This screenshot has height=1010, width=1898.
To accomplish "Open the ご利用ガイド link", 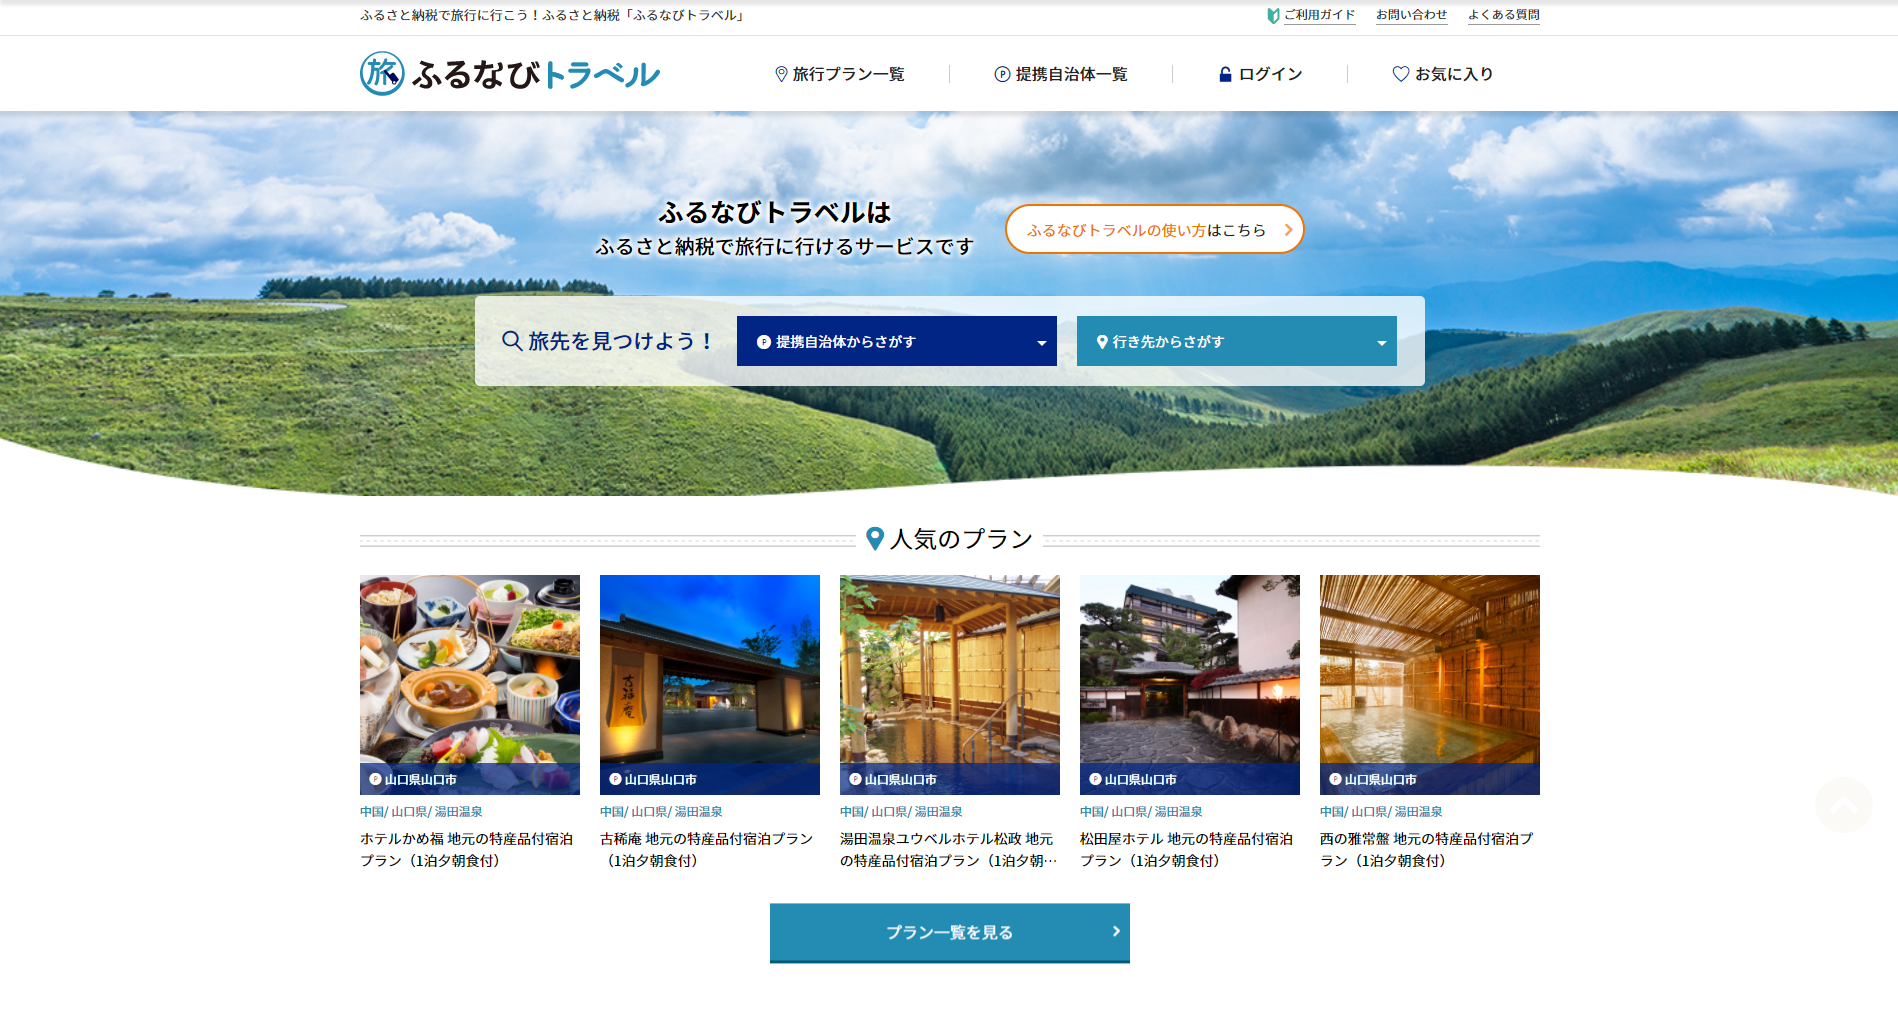I will pyautogui.click(x=1320, y=15).
